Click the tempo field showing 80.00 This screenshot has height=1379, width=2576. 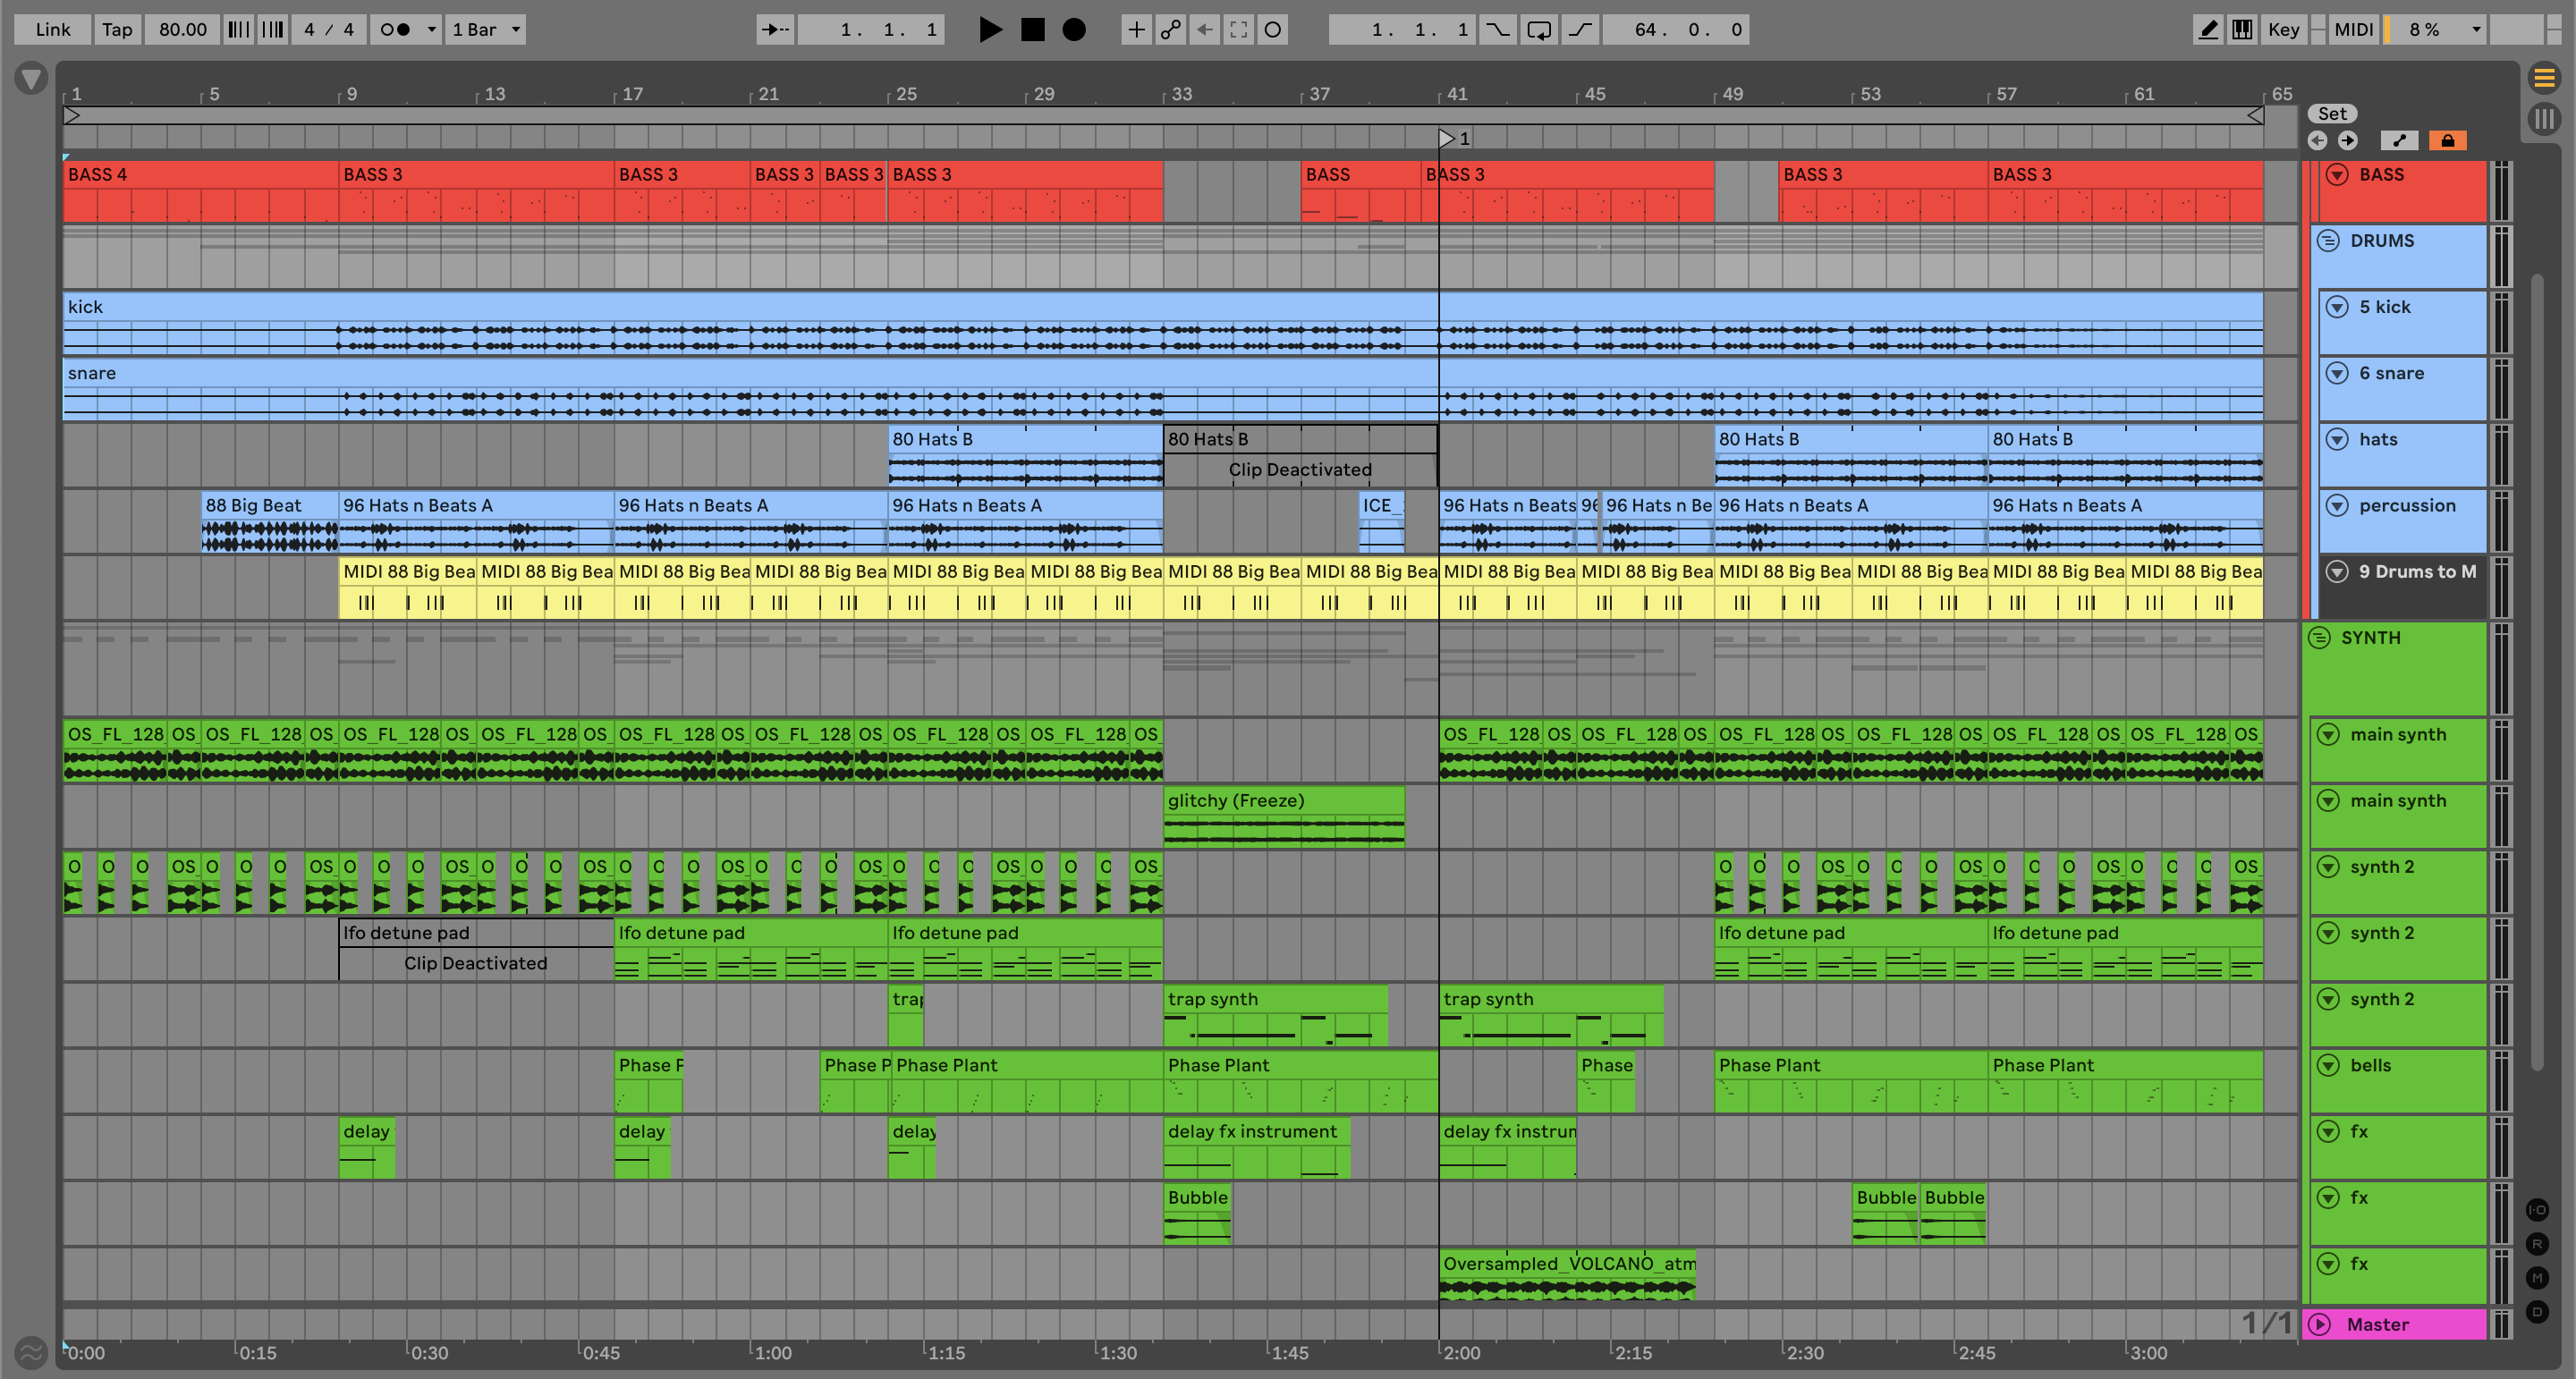point(183,29)
